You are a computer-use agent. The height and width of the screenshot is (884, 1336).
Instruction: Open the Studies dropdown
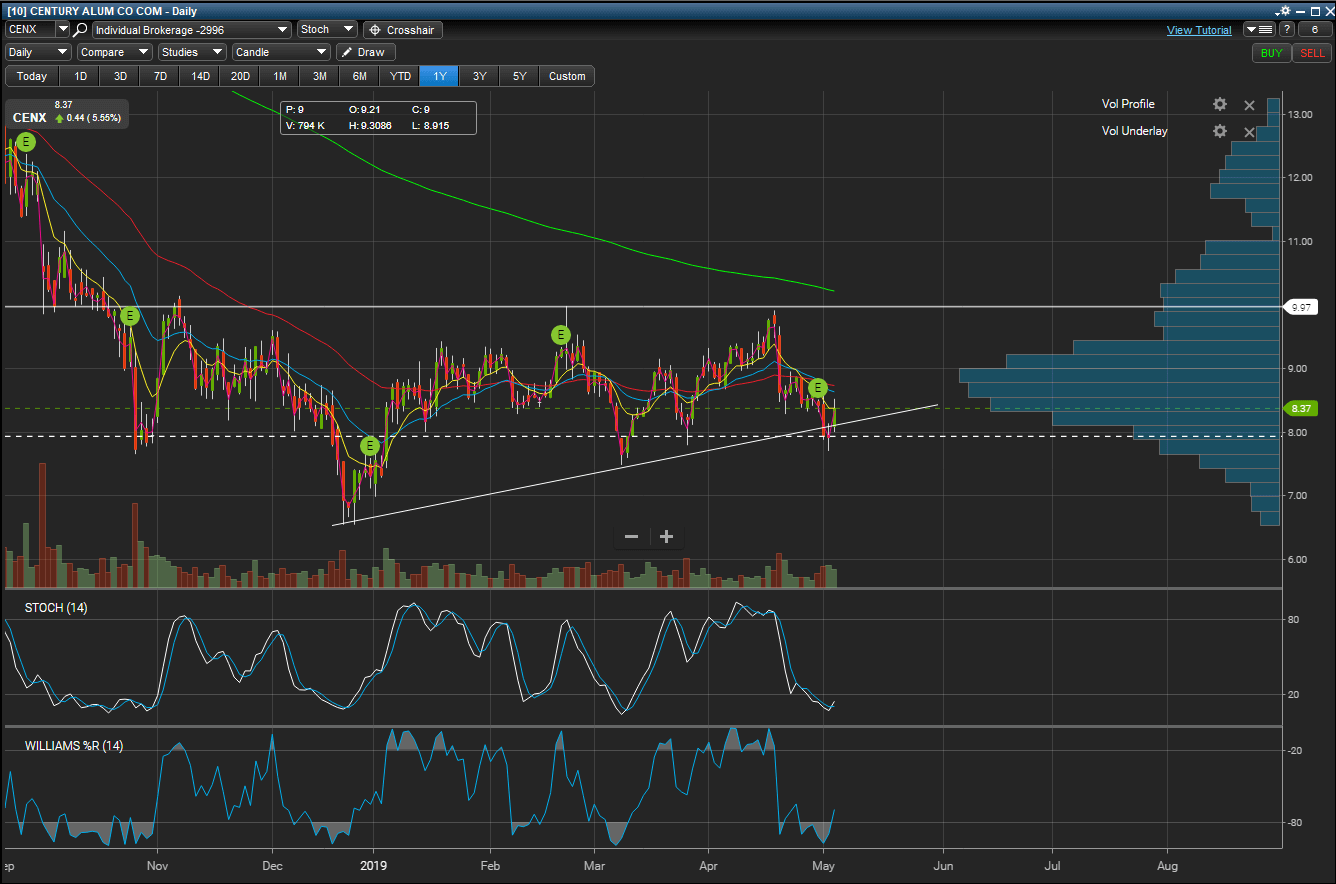point(192,52)
